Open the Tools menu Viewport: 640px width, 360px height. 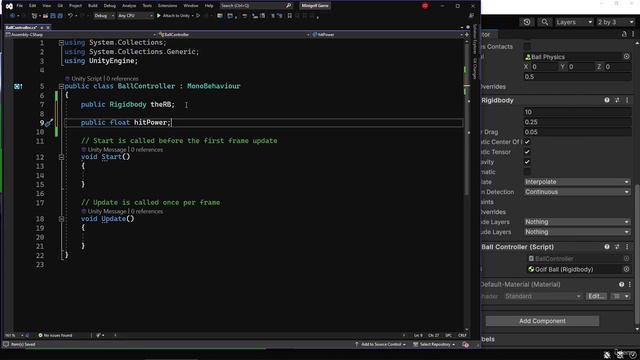coord(147,6)
